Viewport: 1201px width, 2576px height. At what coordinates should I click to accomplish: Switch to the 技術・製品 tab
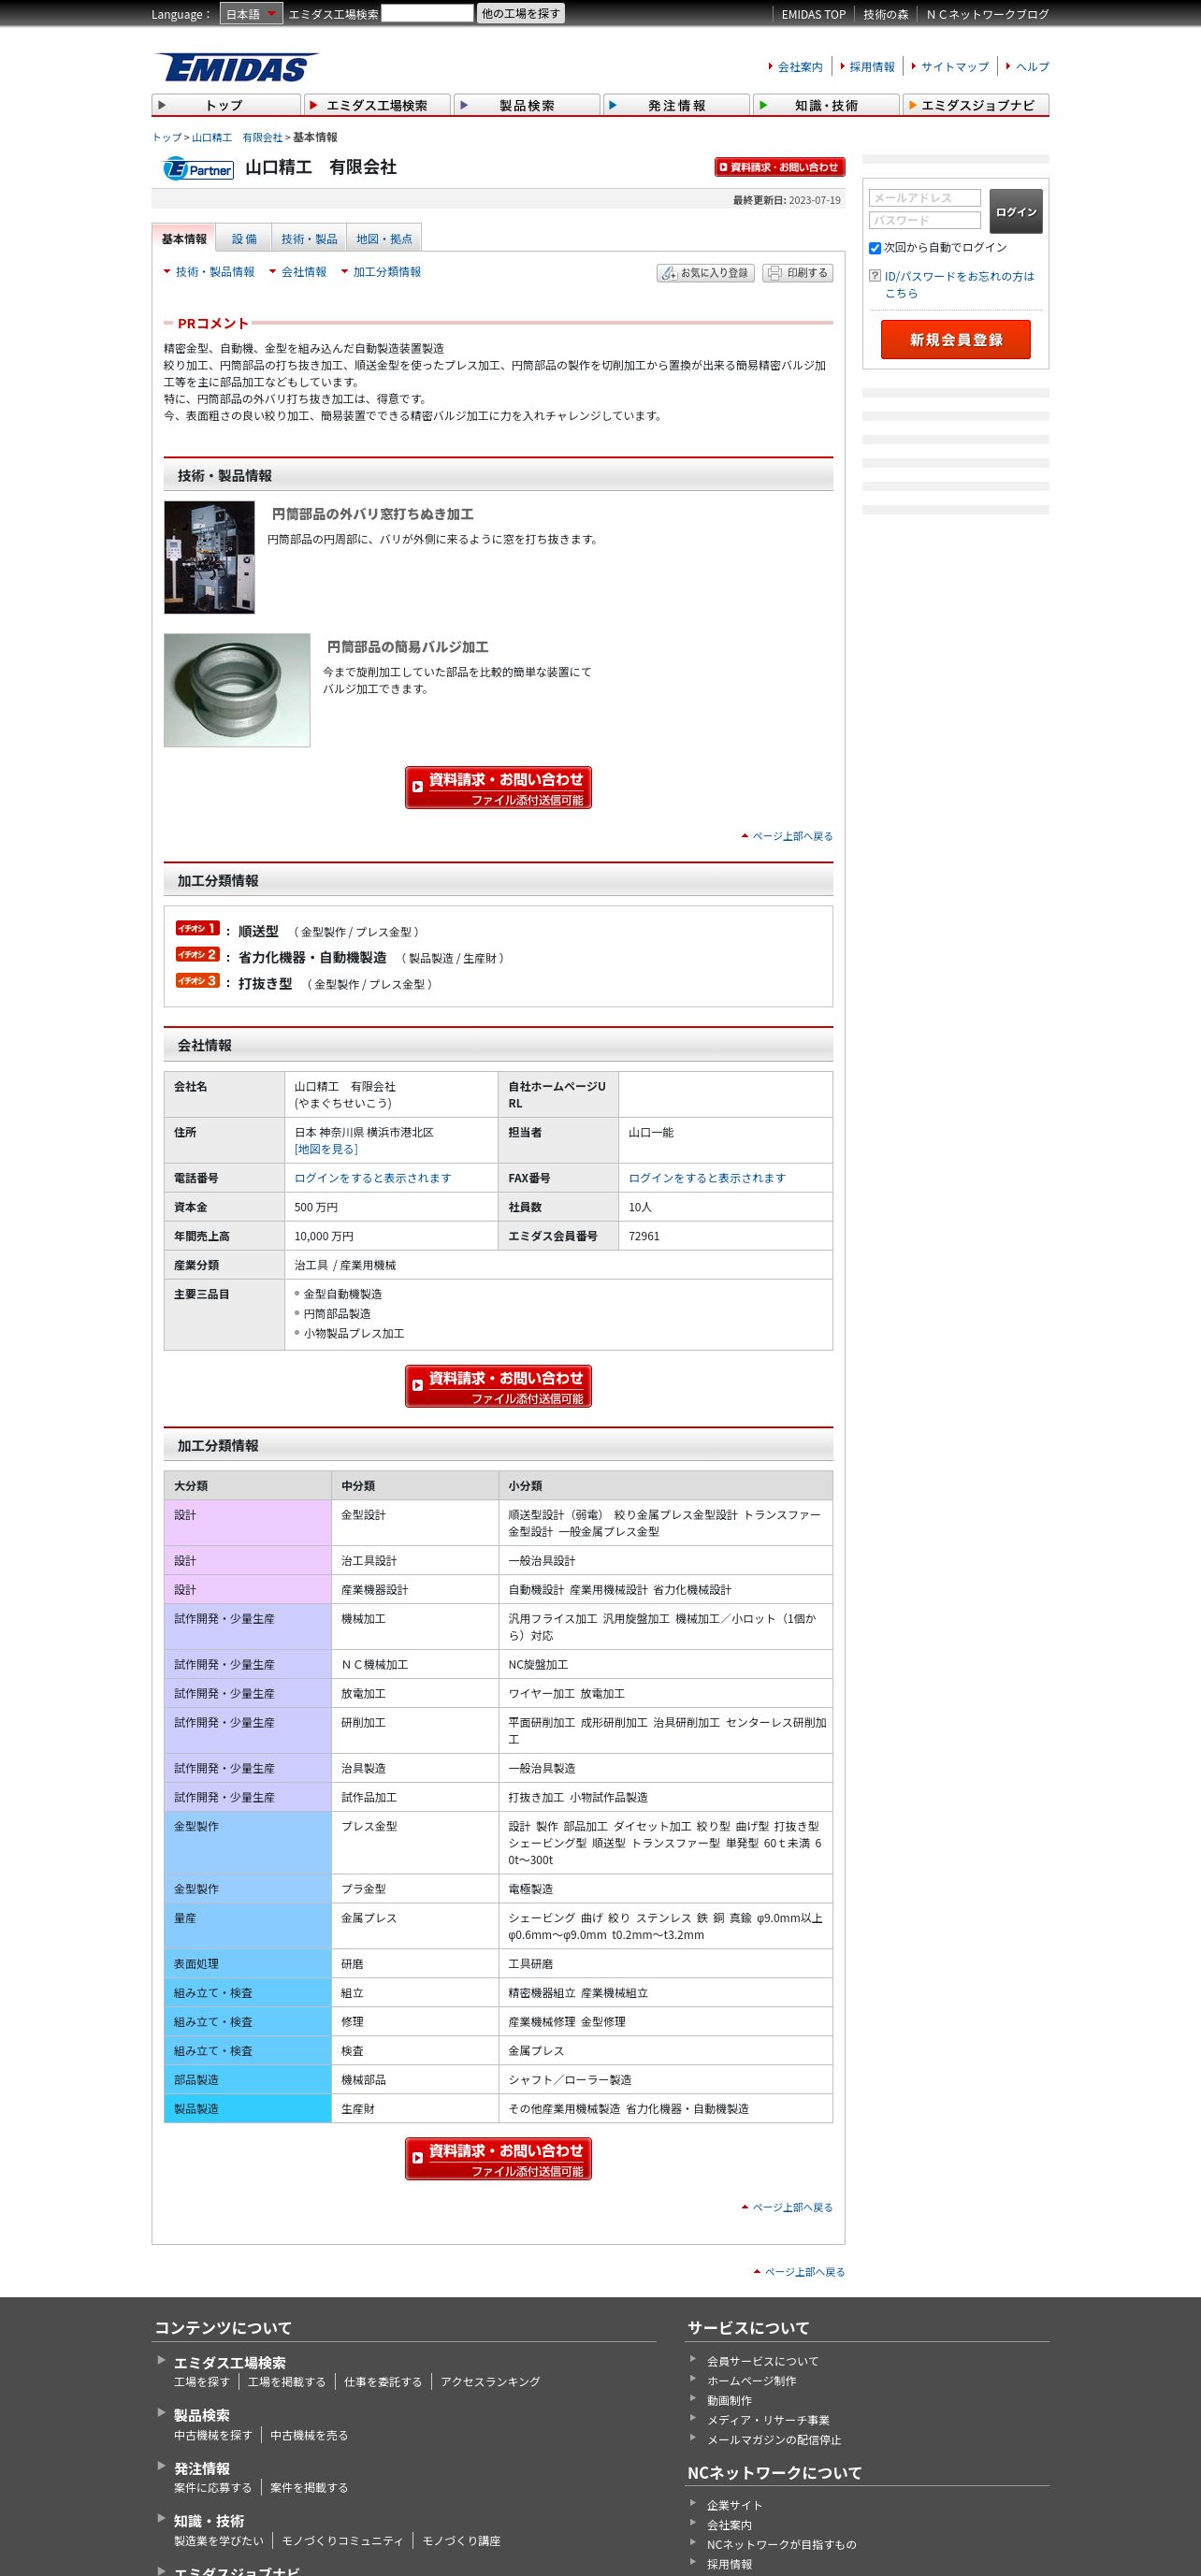click(309, 238)
